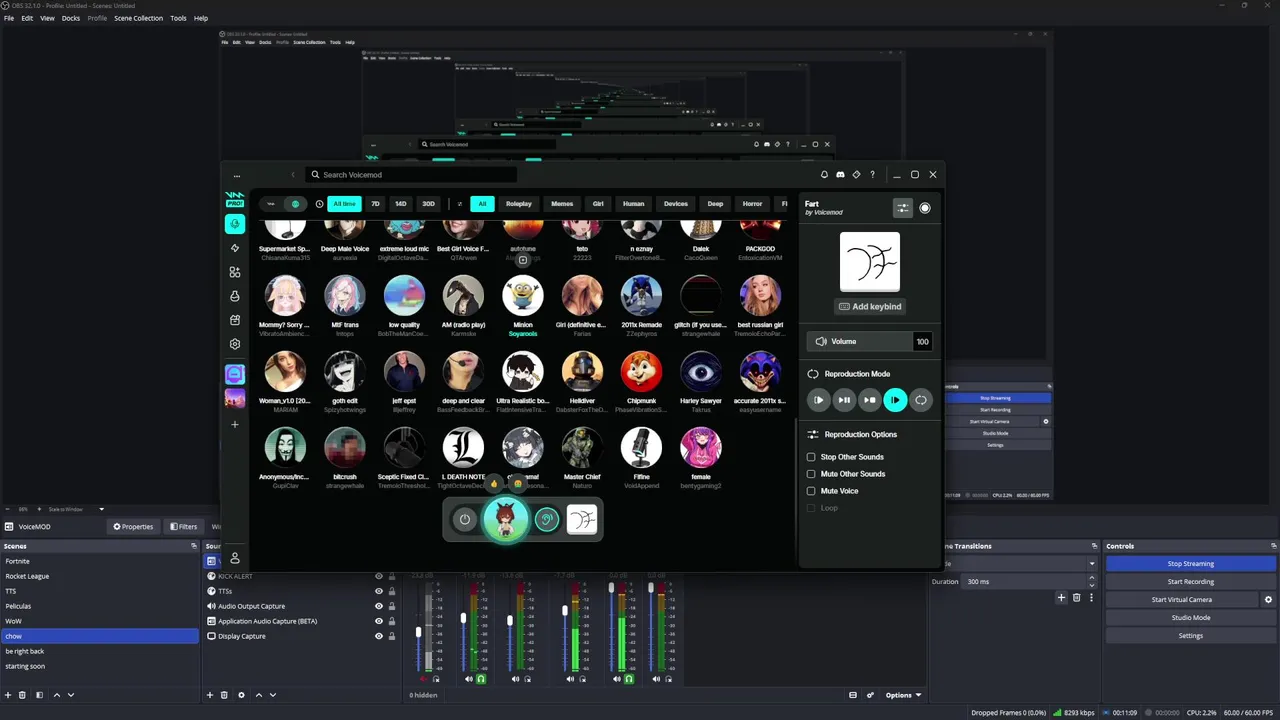Click the back arrow beside Voicemod search
Viewport: 1280px width, 720px height.
tap(293, 175)
